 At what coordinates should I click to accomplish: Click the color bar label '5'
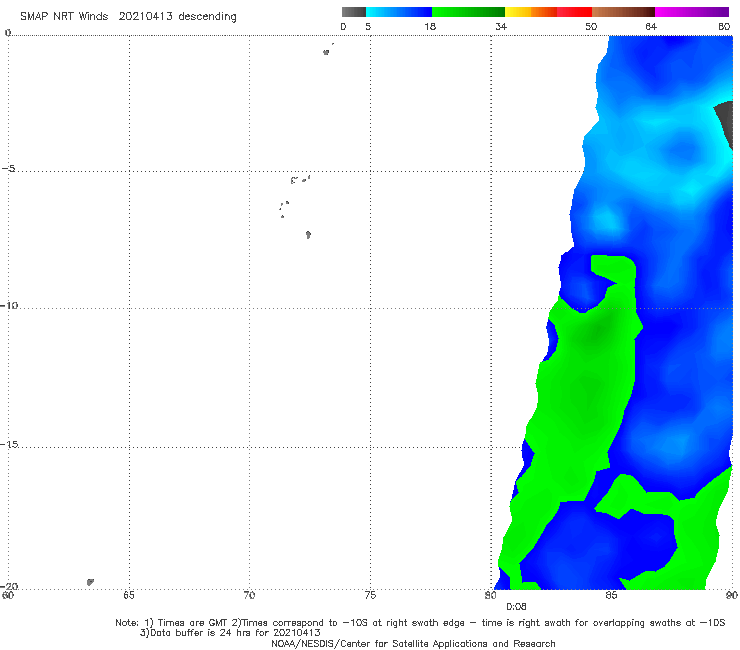[x=368, y=26]
